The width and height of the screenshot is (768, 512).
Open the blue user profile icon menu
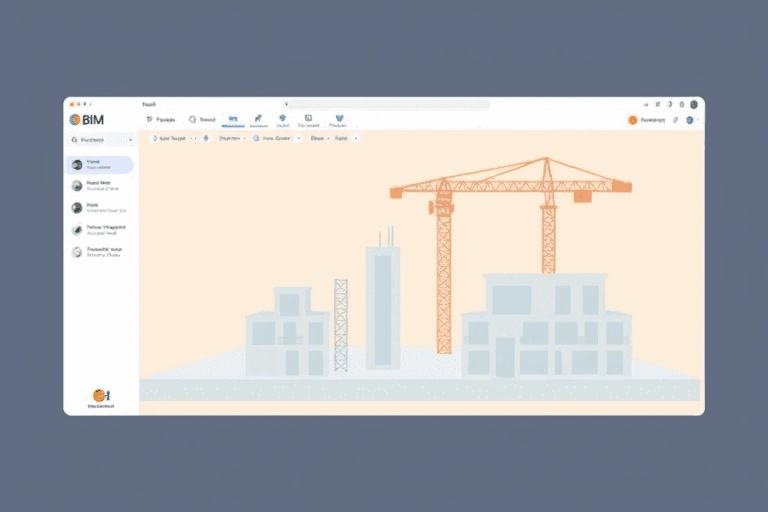(690, 120)
